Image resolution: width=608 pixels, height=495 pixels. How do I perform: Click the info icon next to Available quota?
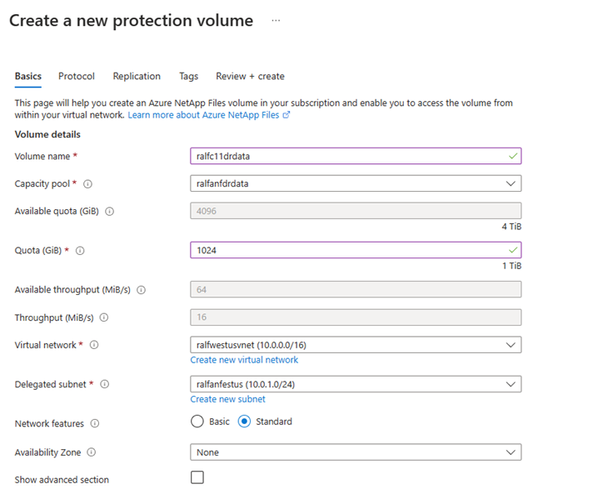(x=109, y=211)
